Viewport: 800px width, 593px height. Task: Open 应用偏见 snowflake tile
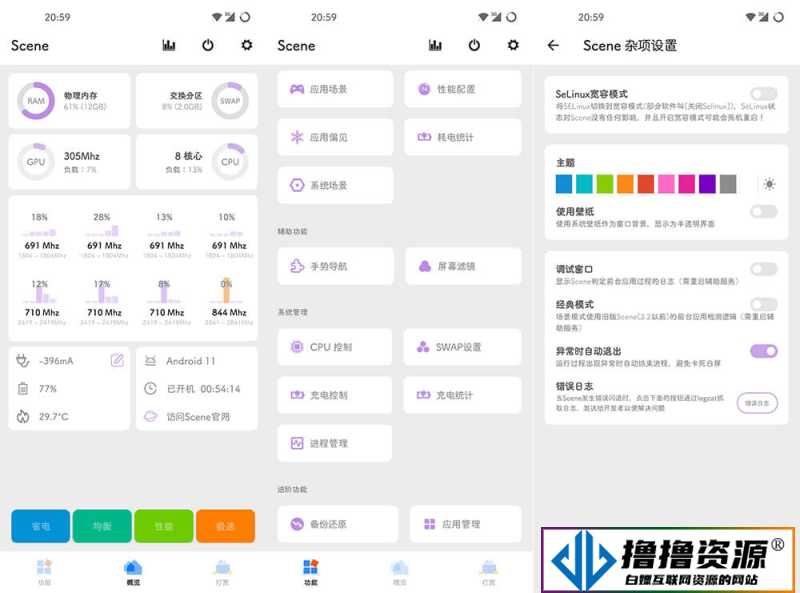[335, 137]
